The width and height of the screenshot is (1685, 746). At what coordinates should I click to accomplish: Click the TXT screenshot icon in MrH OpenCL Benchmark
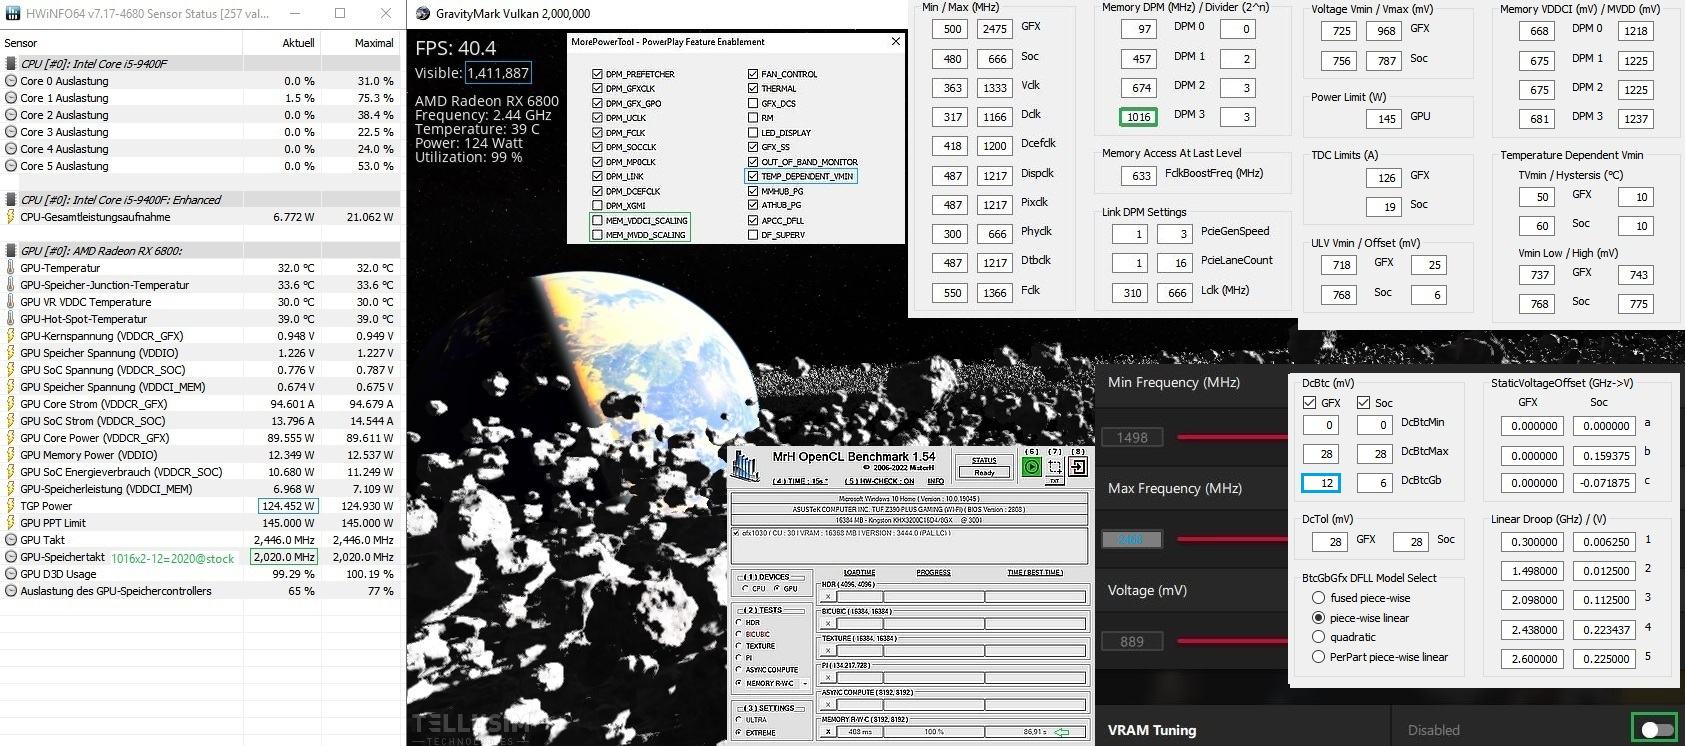pos(1055,471)
